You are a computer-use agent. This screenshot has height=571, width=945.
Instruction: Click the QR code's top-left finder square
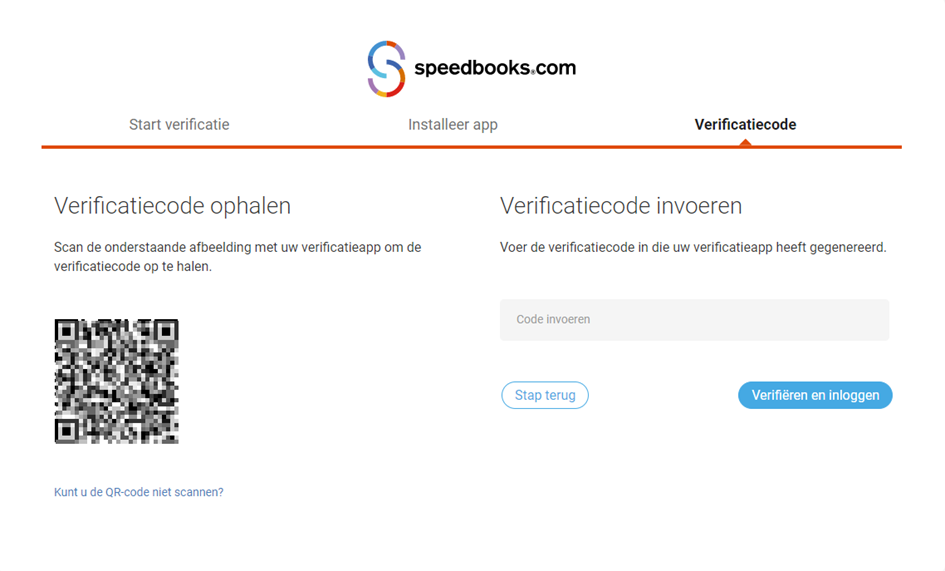[68, 333]
